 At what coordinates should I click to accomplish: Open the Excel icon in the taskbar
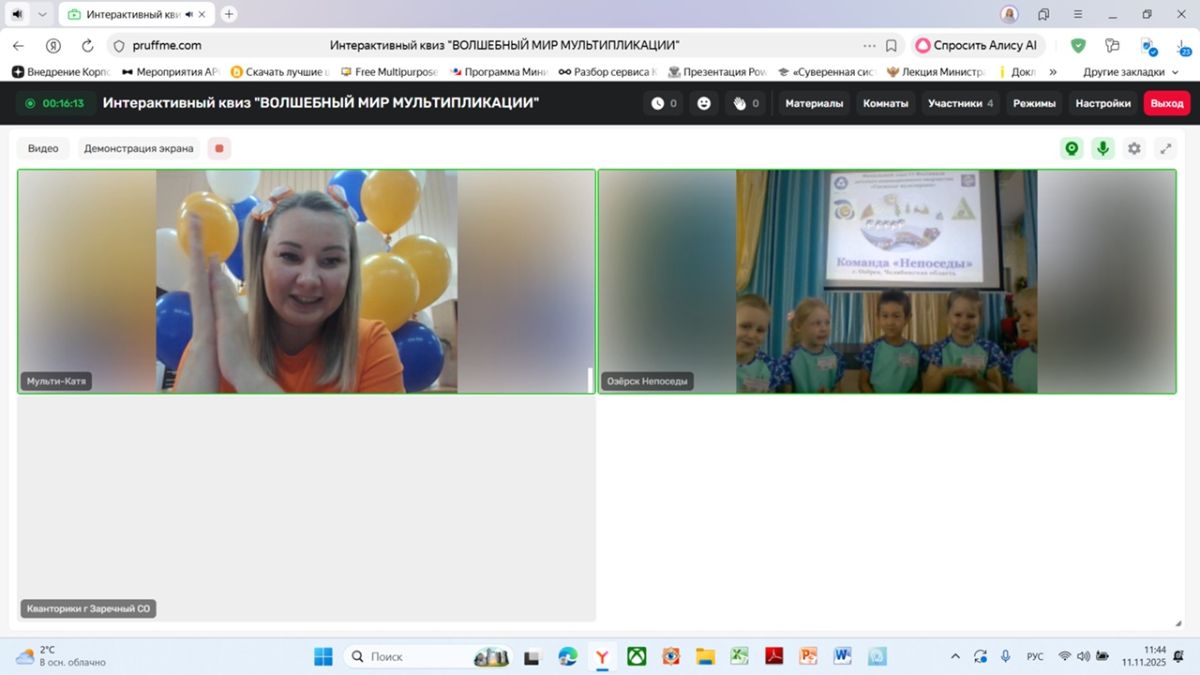click(x=739, y=656)
